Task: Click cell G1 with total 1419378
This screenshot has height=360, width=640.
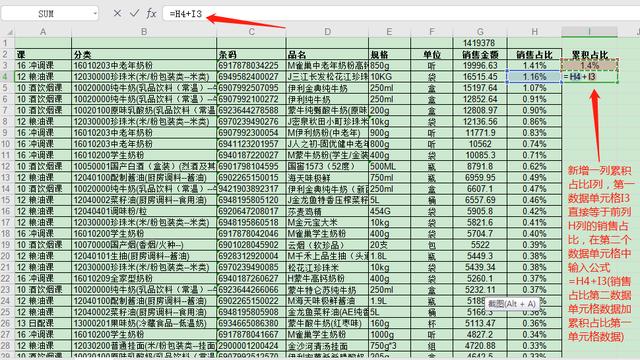Action: (480, 43)
